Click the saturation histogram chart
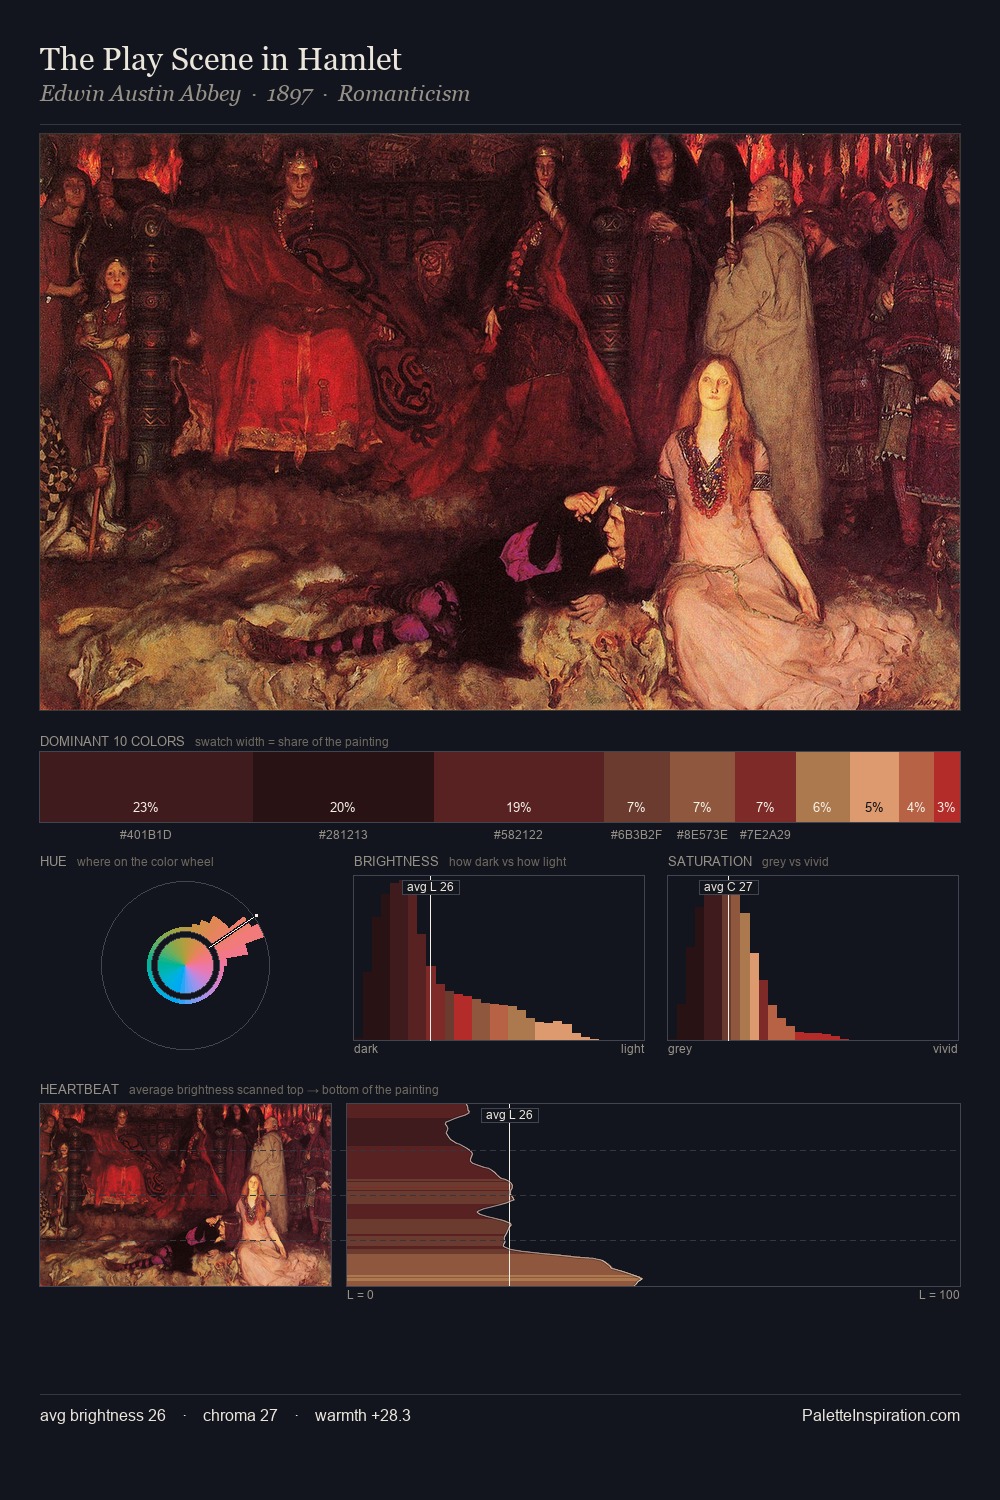1000x1500 pixels. pos(813,958)
